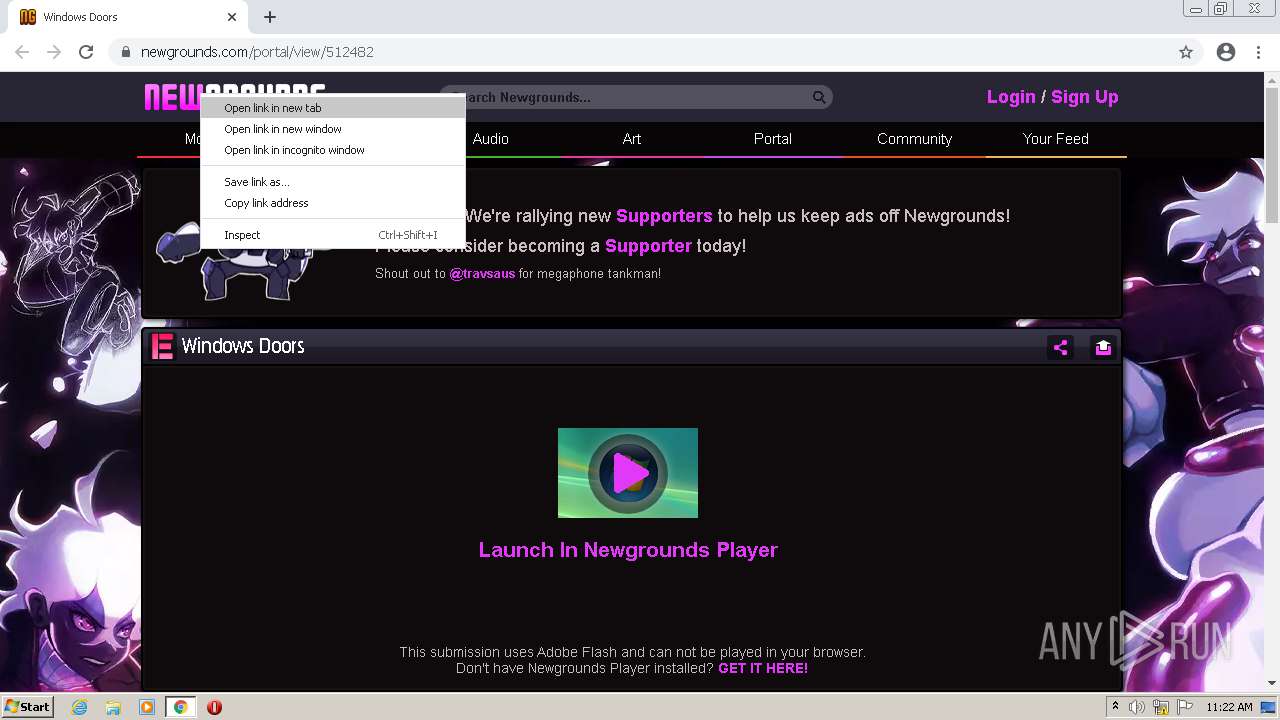
Task: Close the Windows Doors tab
Action: click(232, 17)
